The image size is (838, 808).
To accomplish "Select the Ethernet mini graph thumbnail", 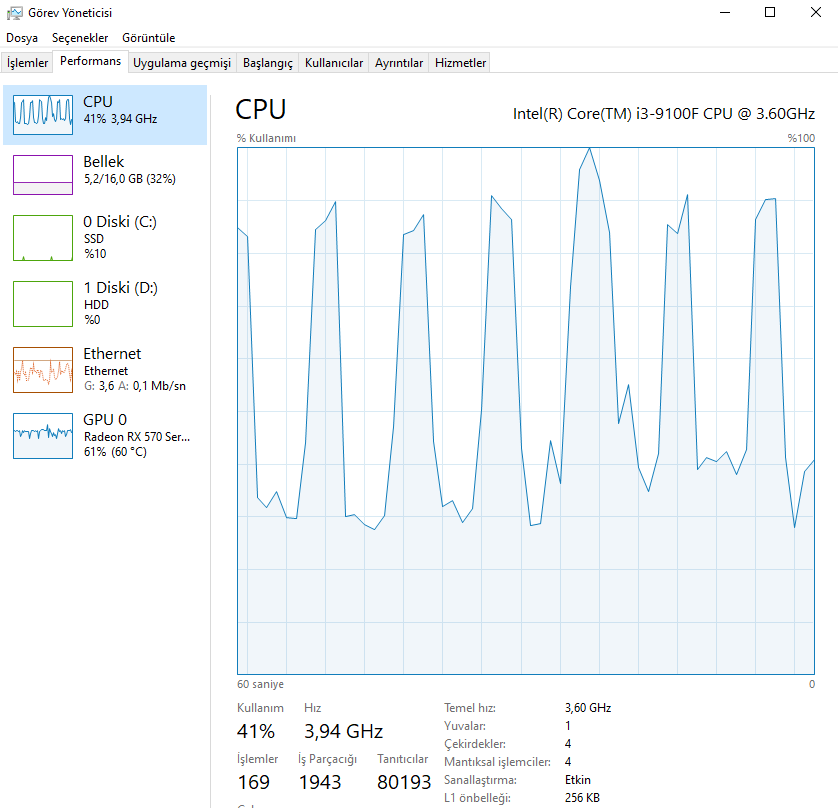I will click(43, 370).
